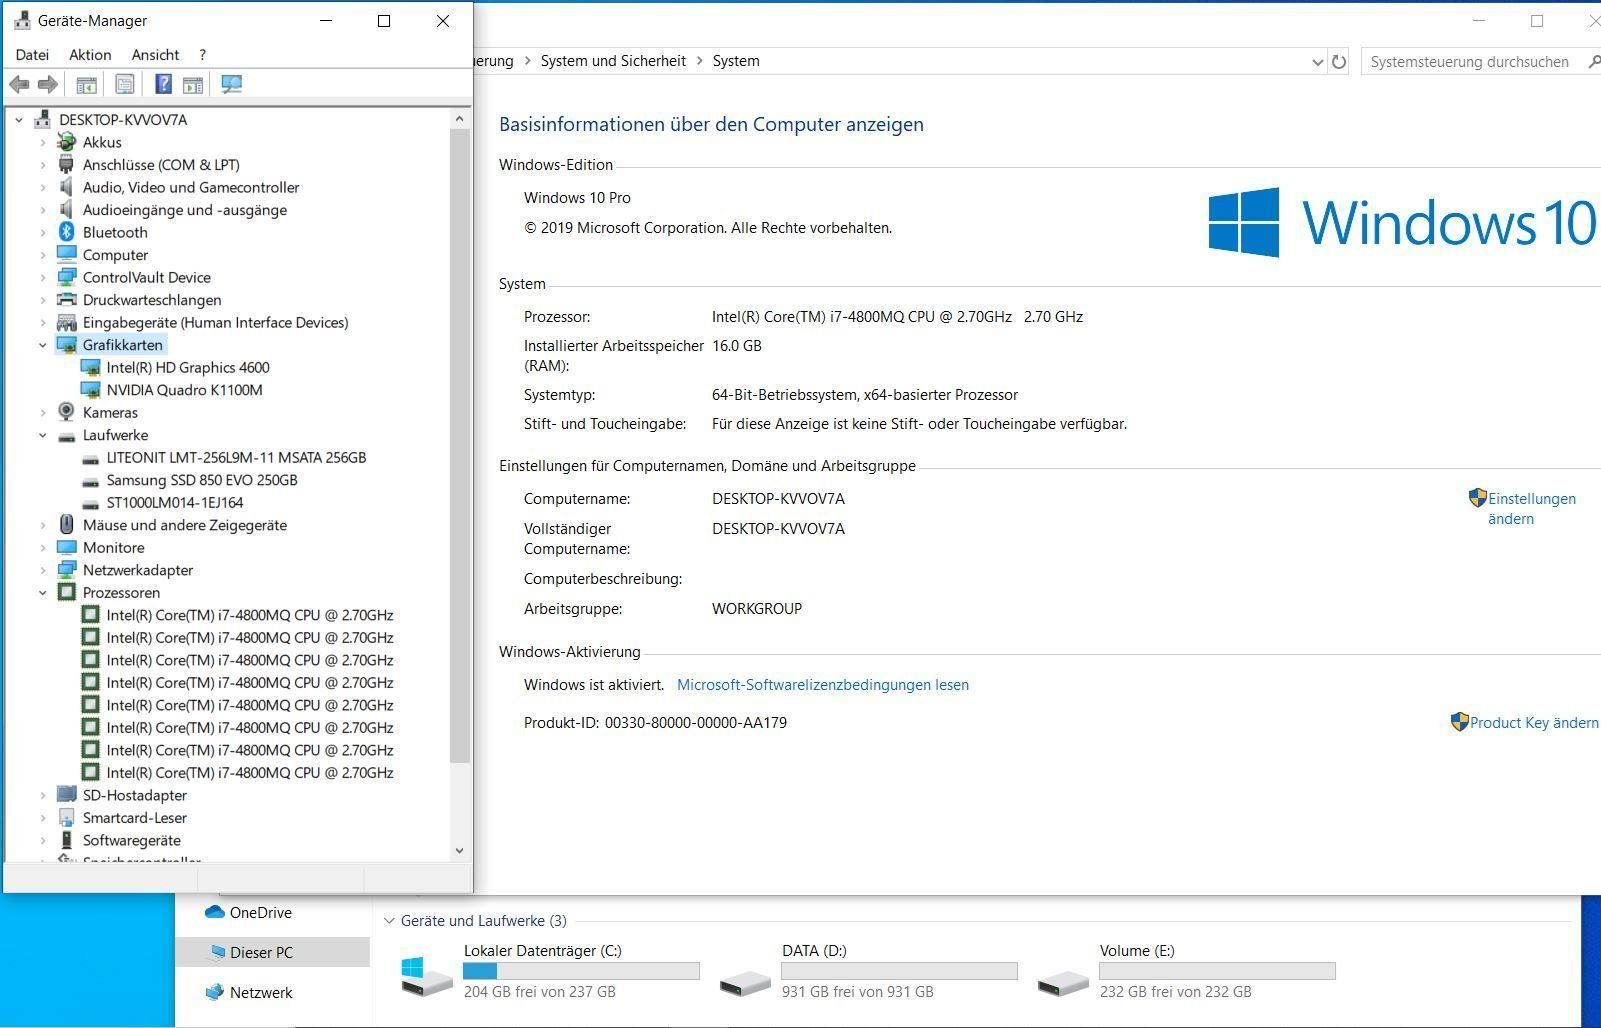The image size is (1601, 1028).
Task: Collapse the Laufwerke category
Action: tap(43, 435)
